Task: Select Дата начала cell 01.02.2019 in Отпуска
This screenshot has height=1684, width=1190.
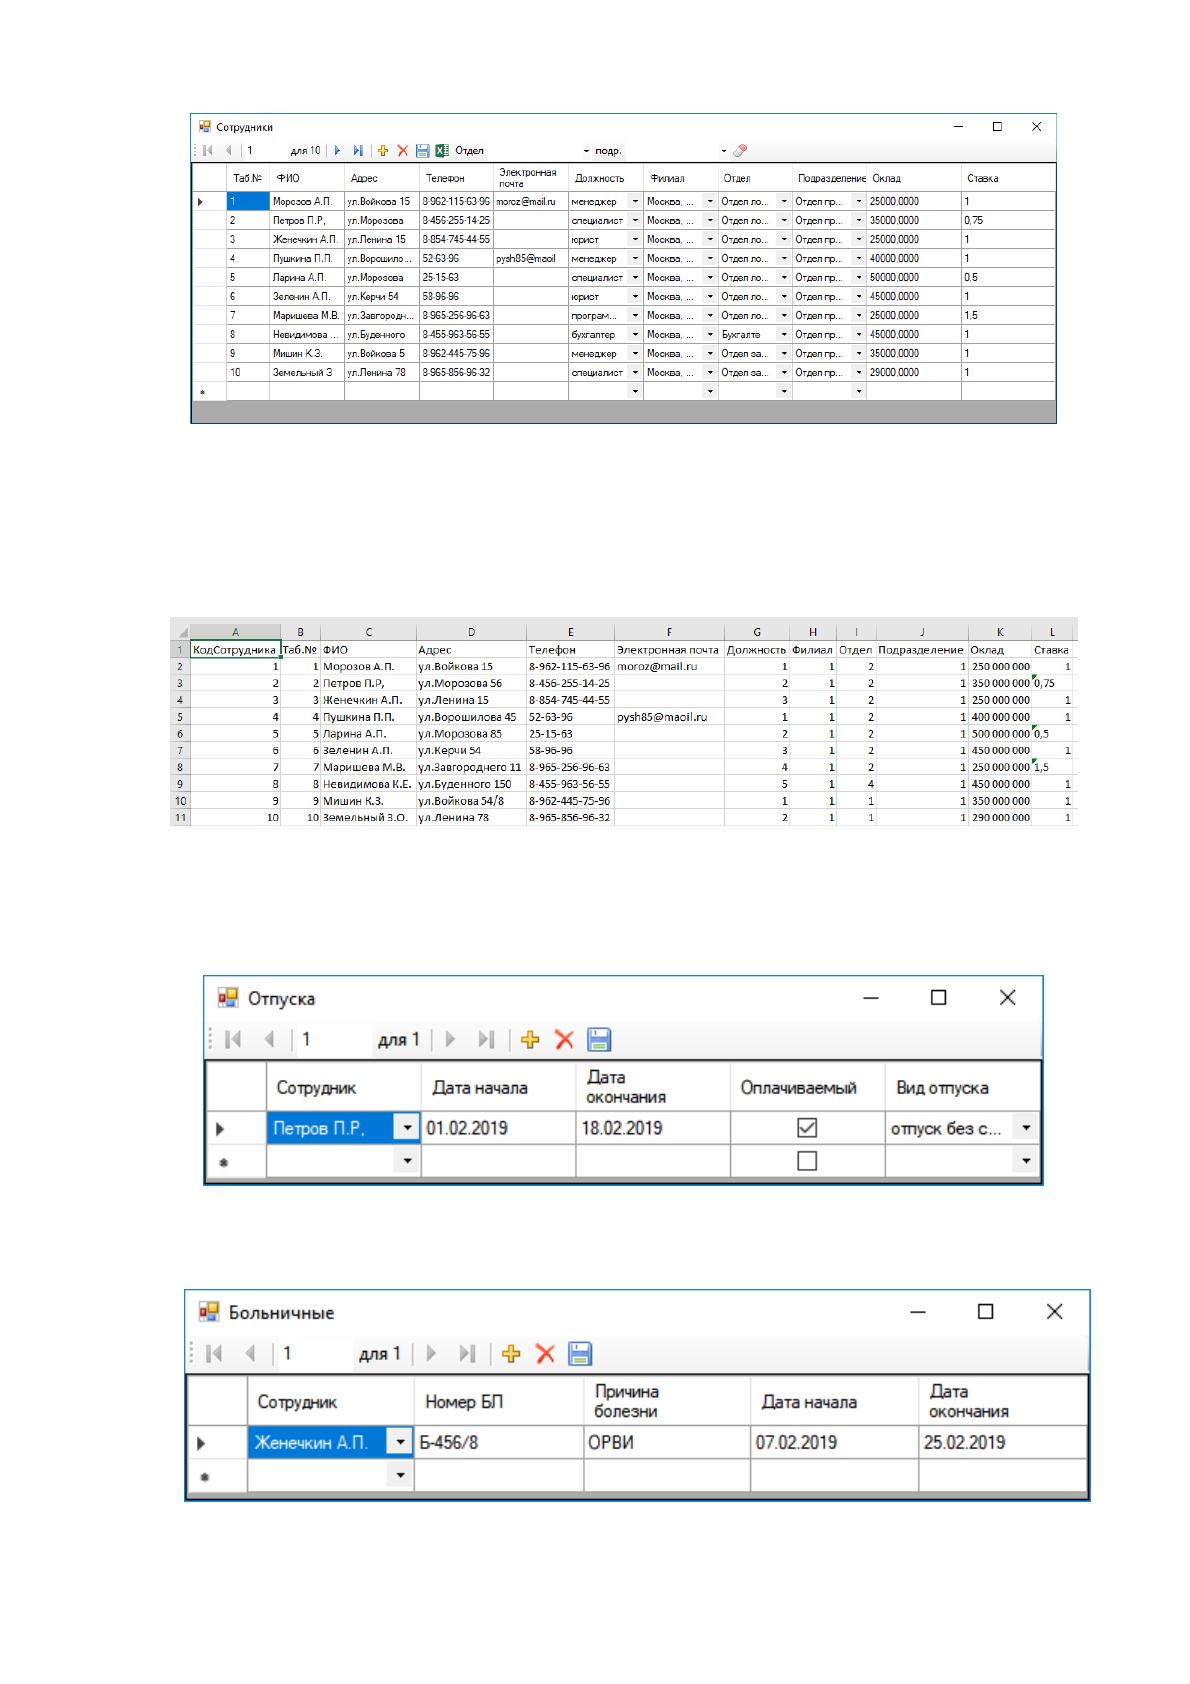Action: 498,1128
